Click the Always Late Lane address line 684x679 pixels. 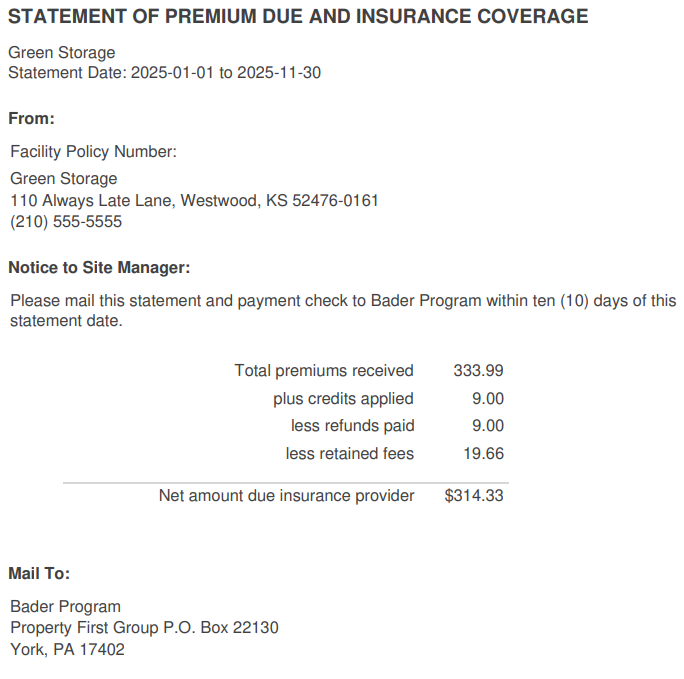click(x=194, y=201)
